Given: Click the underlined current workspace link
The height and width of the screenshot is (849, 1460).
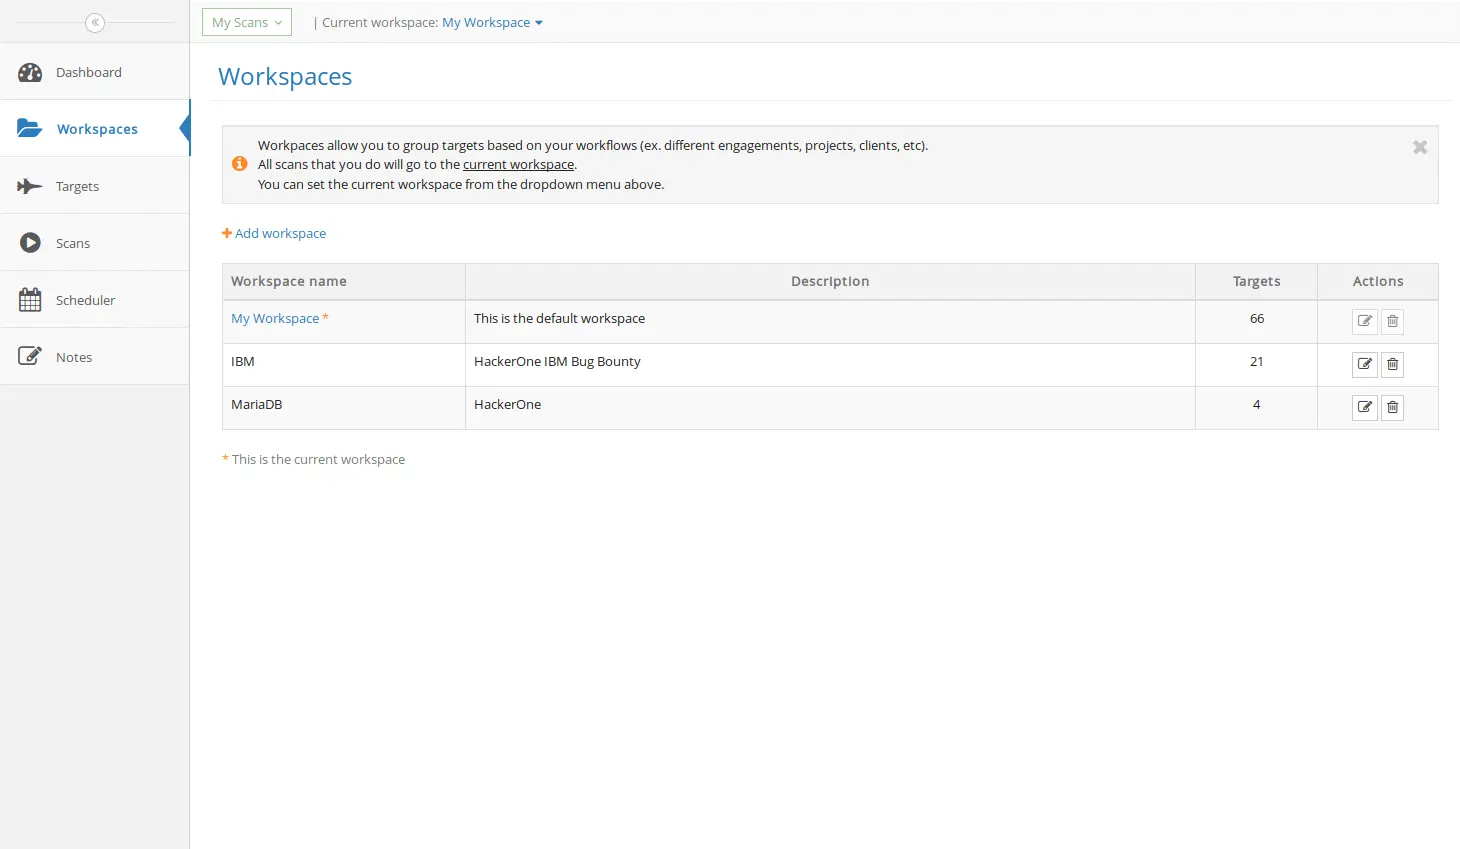Looking at the screenshot, I should 518,164.
